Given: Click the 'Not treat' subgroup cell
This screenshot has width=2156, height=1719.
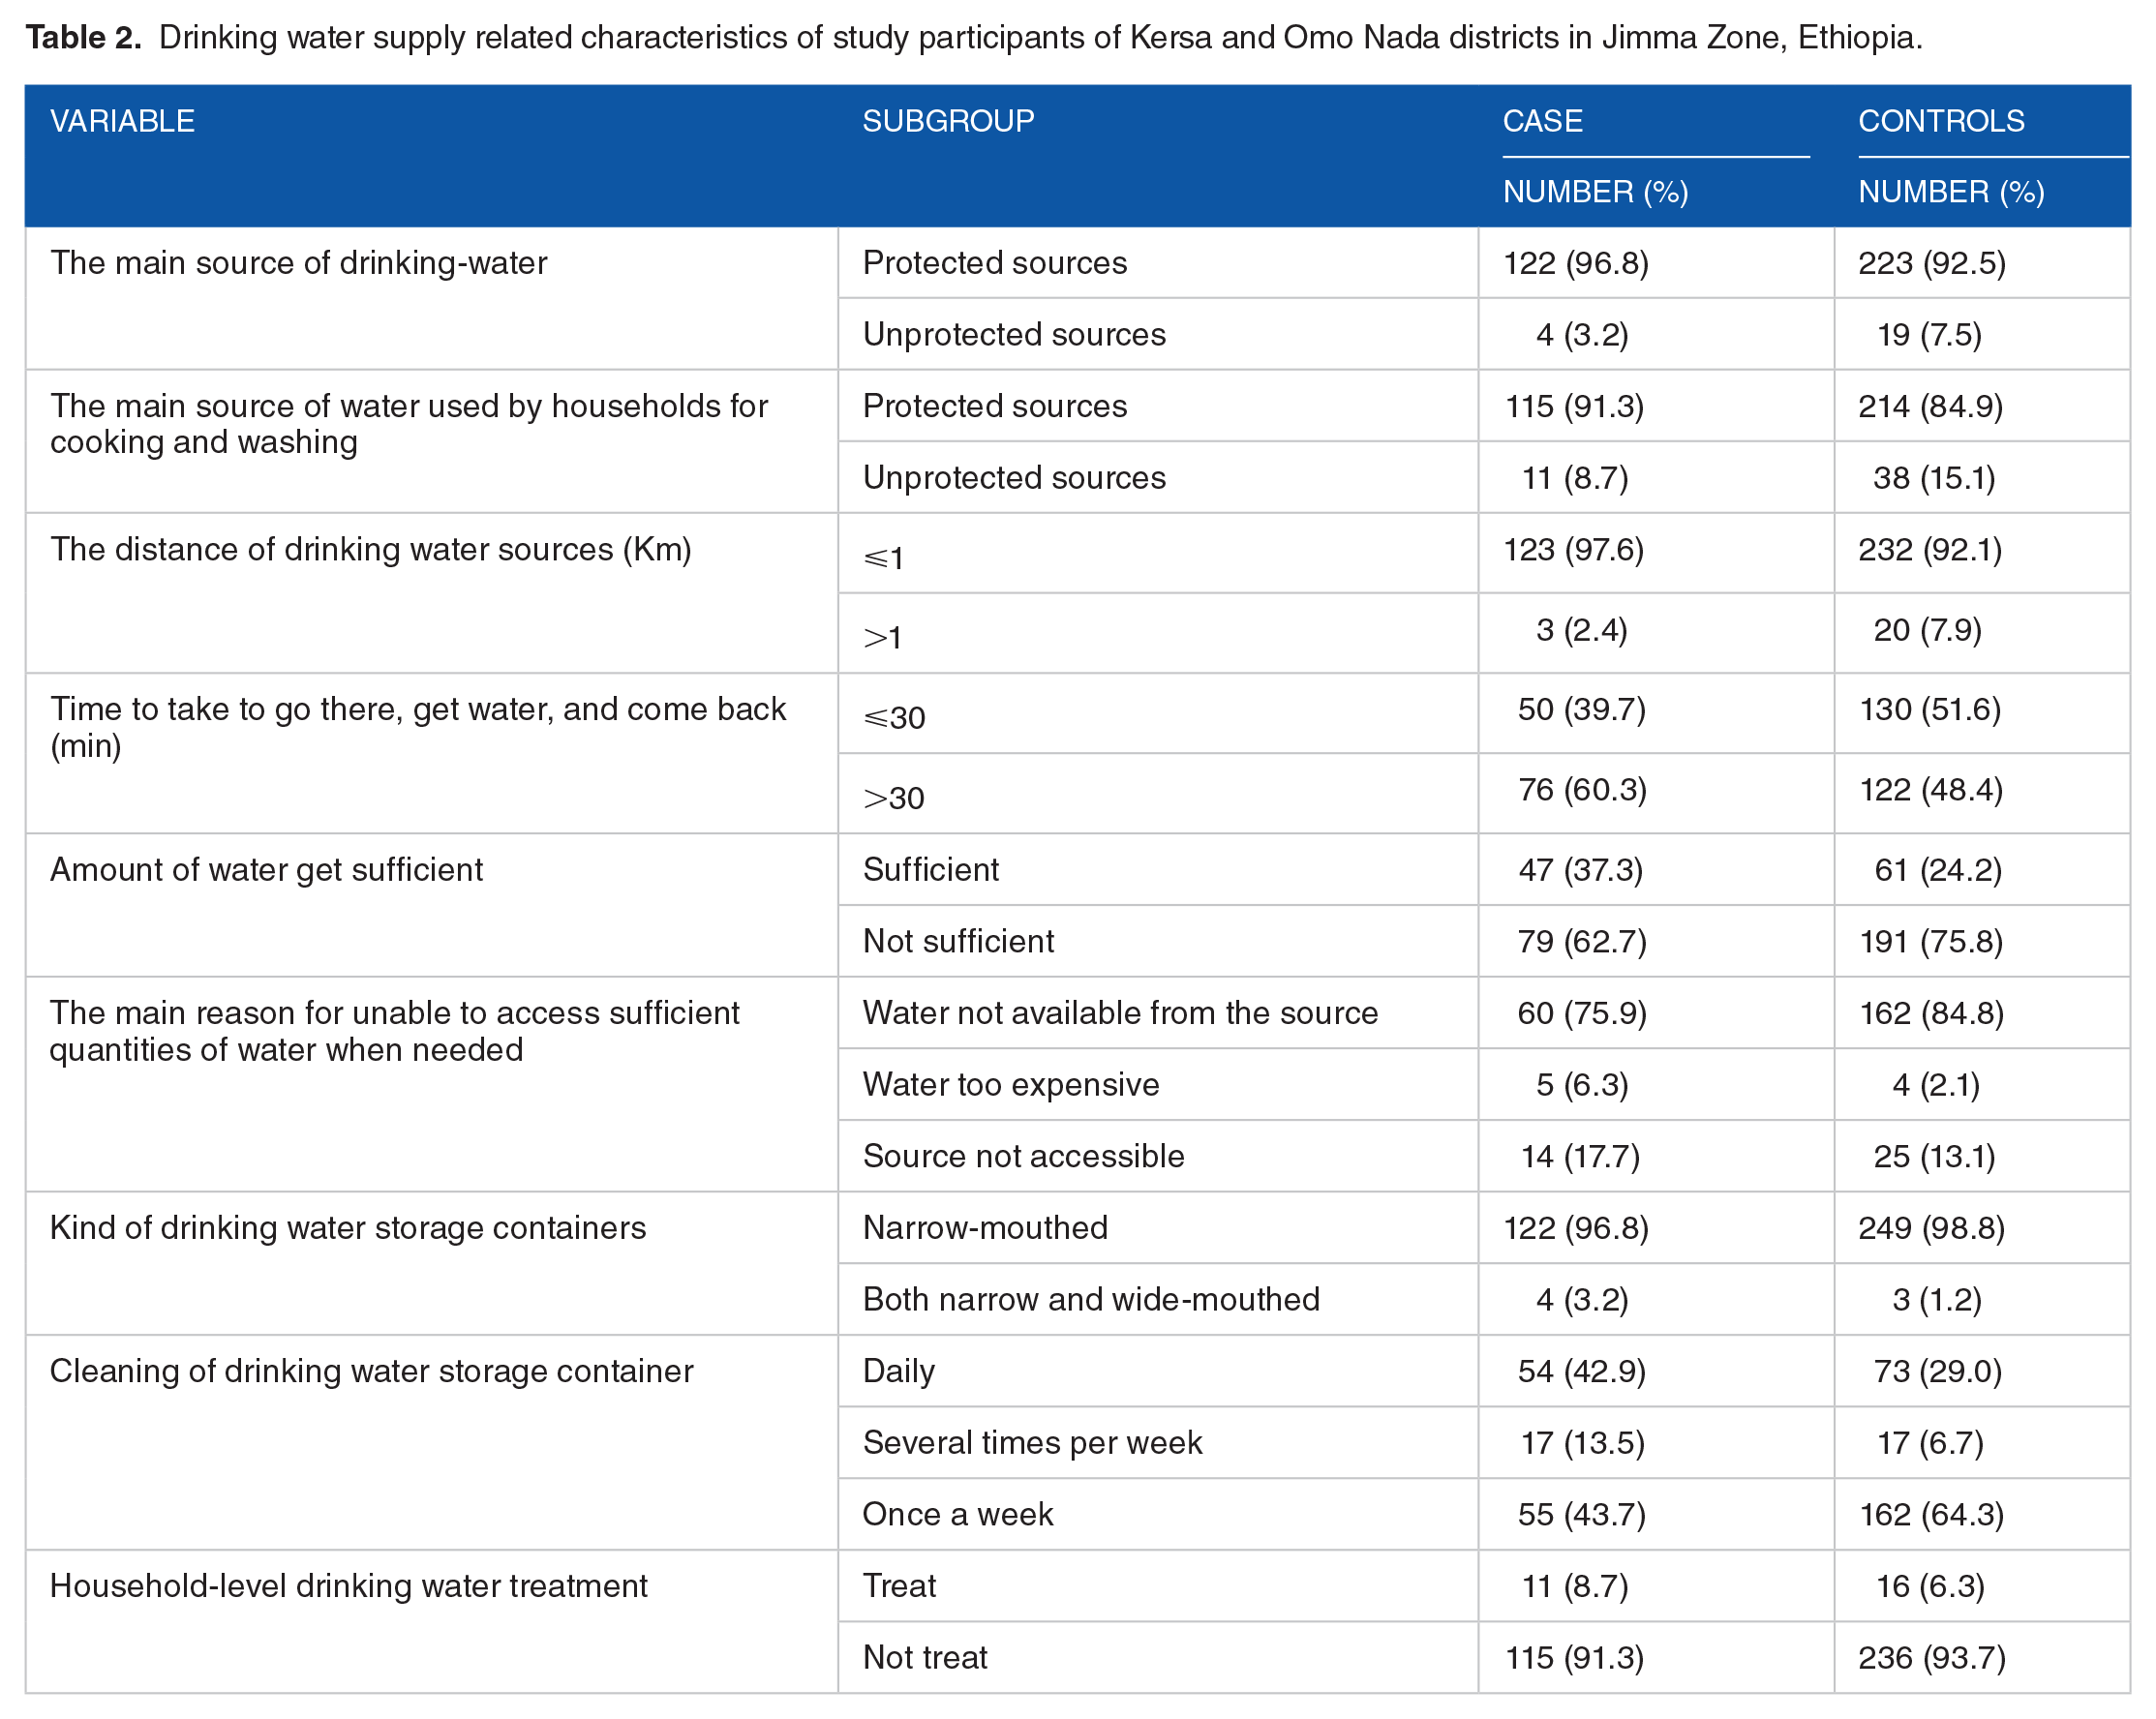Looking at the screenshot, I should (x=925, y=1658).
